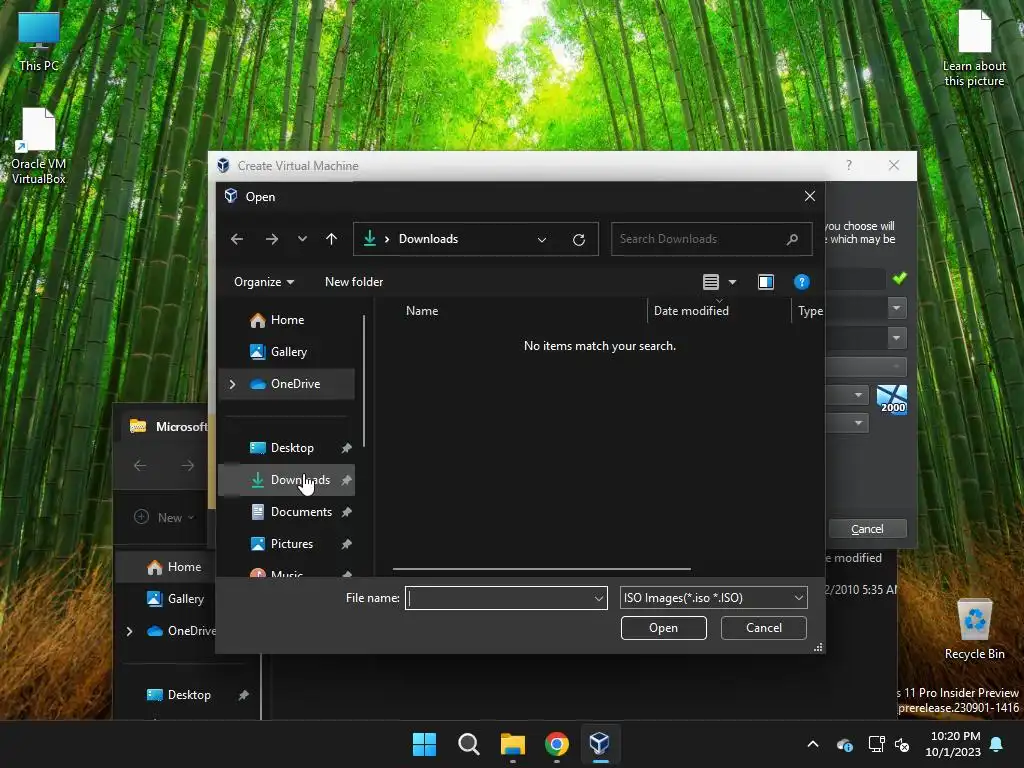Expand the File name dropdown arrow
Screen dimensions: 1024x768
pyautogui.click(x=598, y=598)
